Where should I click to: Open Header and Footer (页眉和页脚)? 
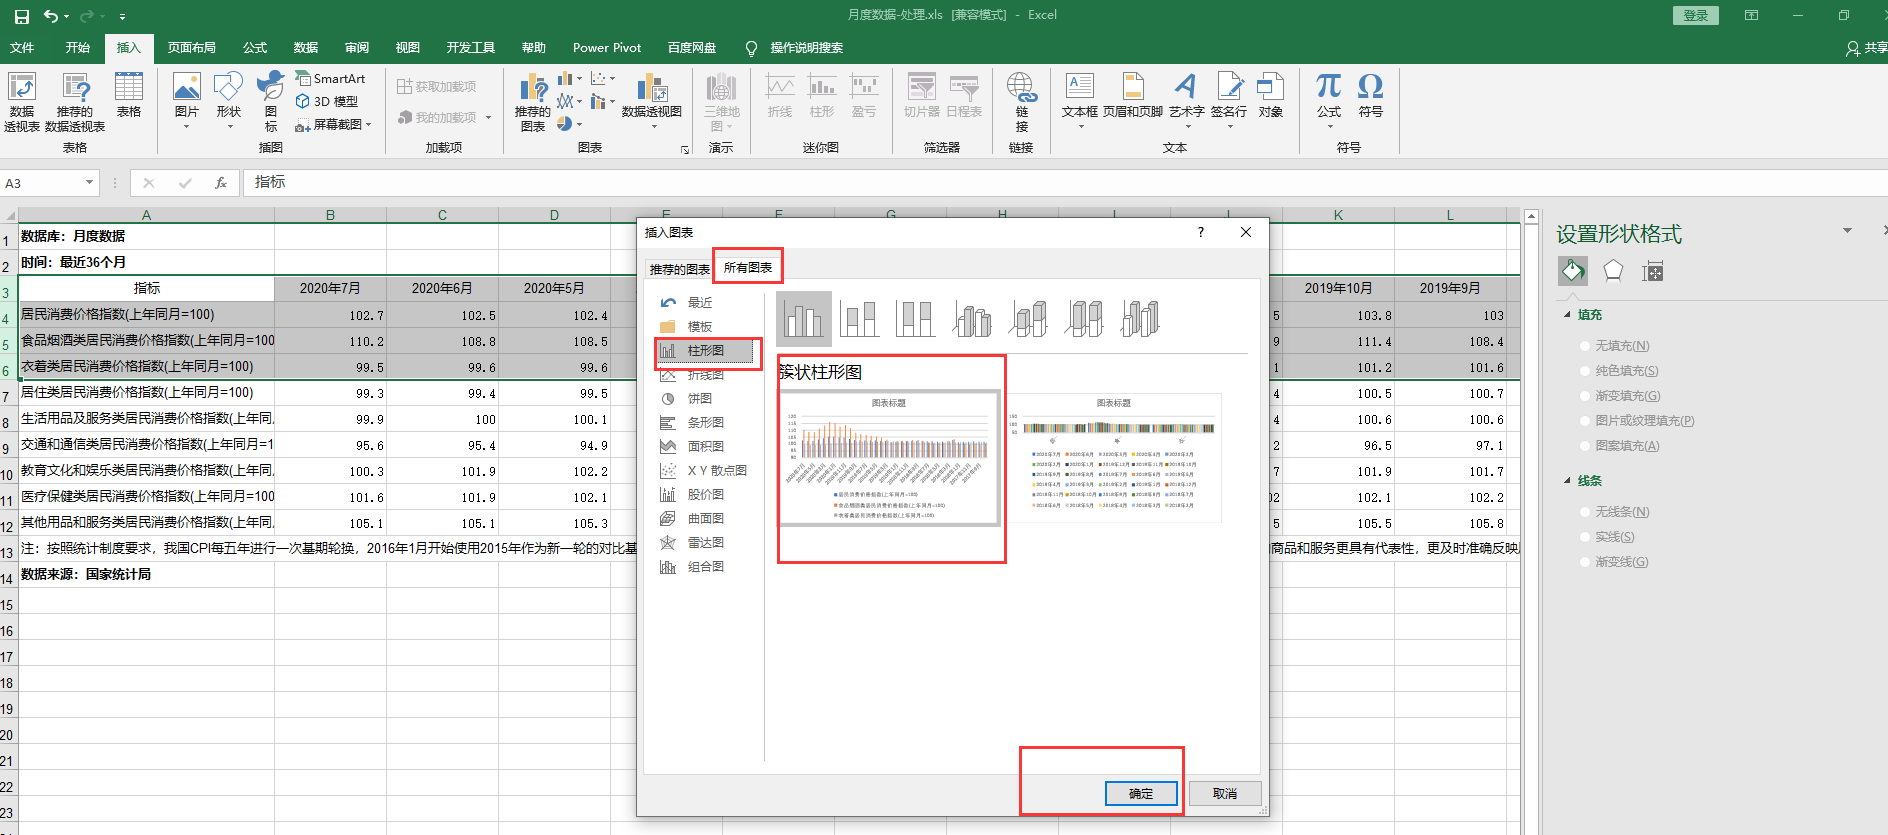point(1133,96)
